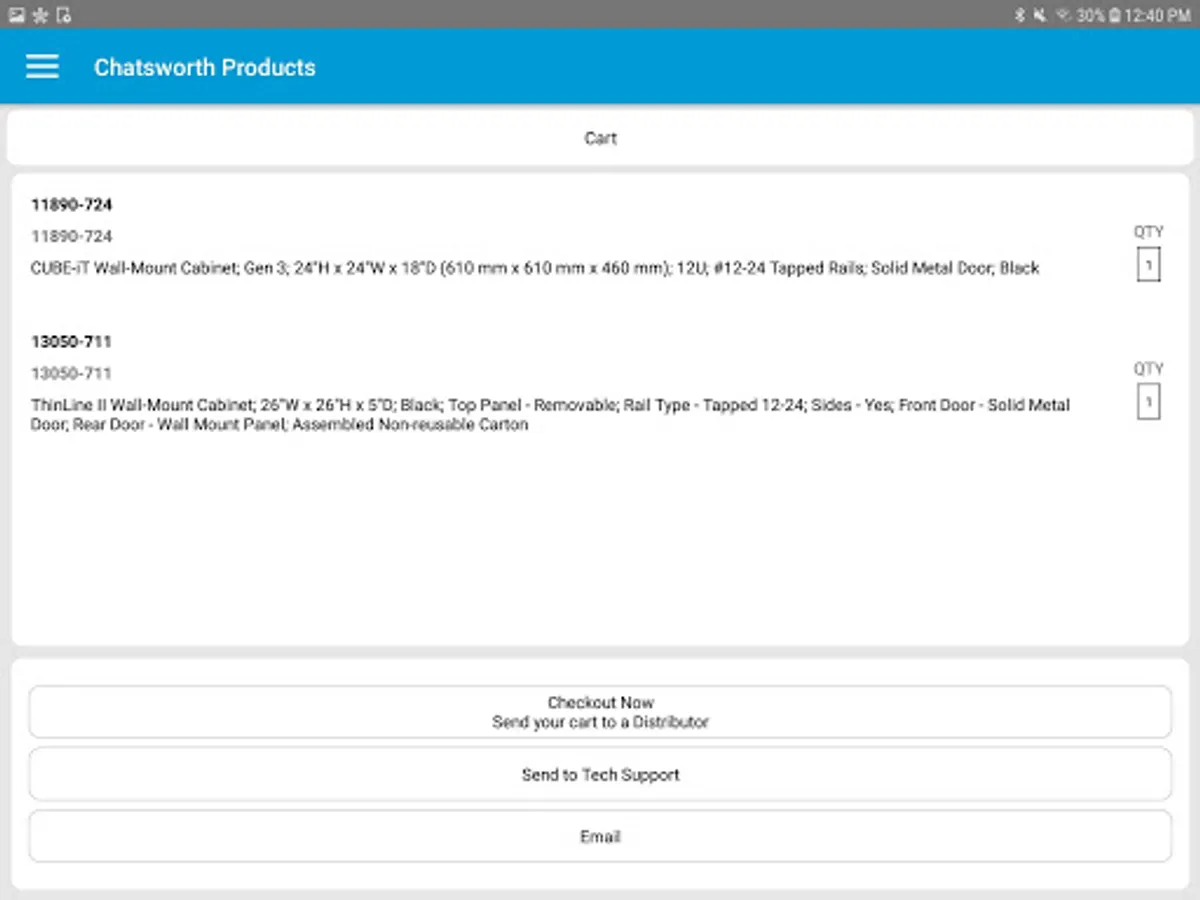This screenshot has height=900, width=1200.
Task: Tap the Chatsworth Products title
Action: tap(204, 67)
